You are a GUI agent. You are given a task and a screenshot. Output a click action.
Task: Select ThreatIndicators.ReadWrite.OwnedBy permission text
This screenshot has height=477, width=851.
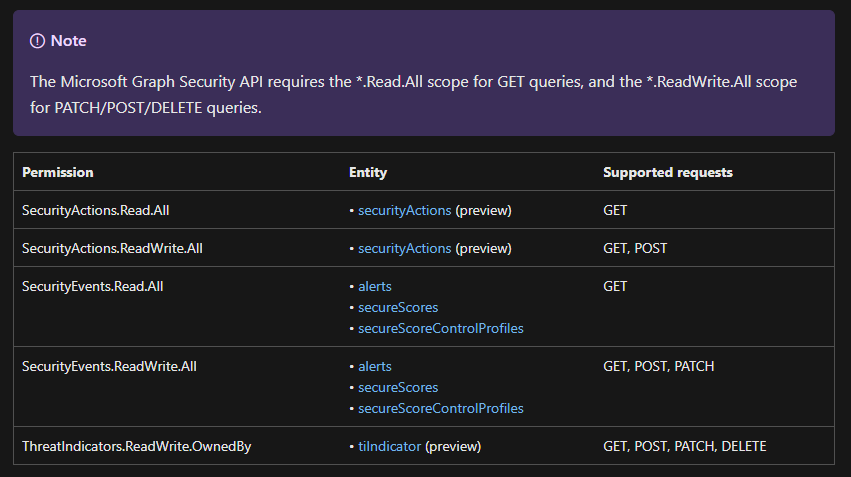pyautogui.click(x=137, y=447)
